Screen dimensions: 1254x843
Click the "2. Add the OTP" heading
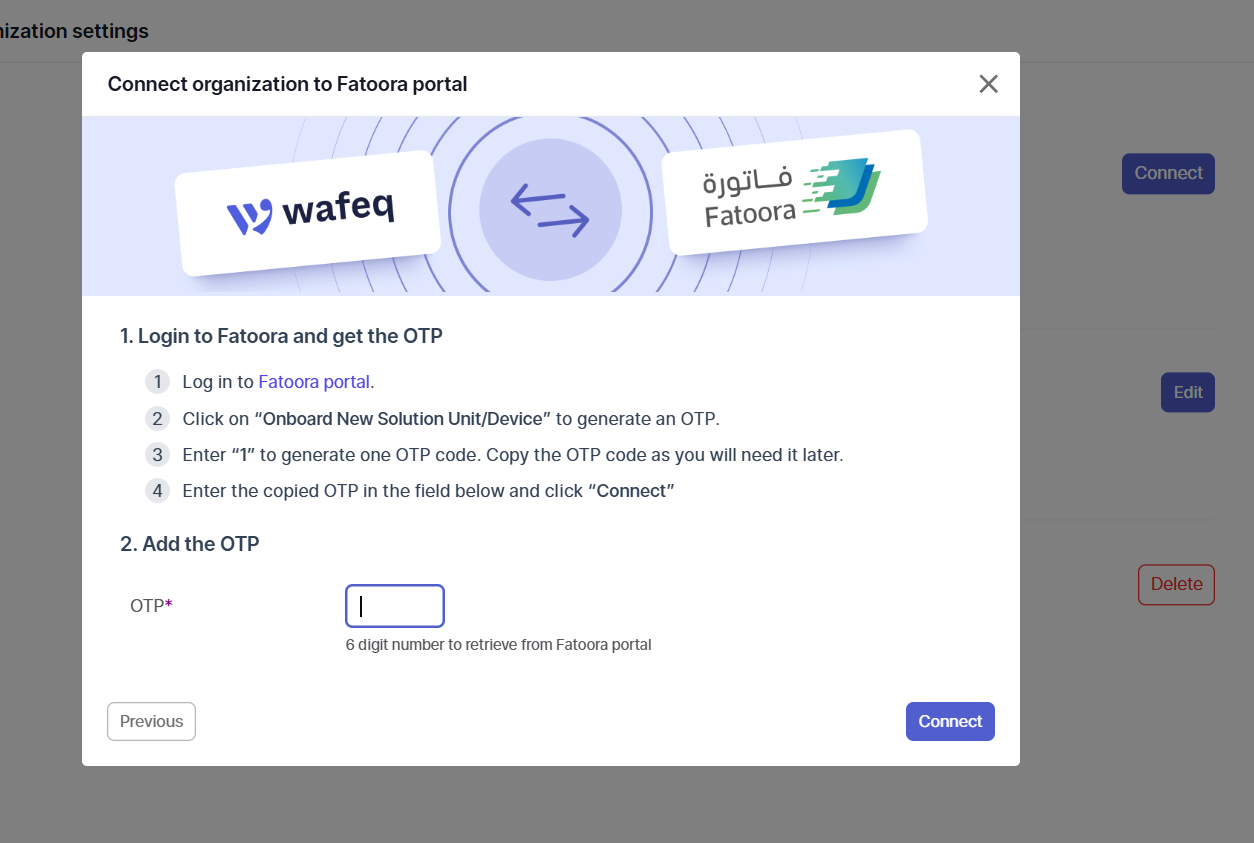189,544
